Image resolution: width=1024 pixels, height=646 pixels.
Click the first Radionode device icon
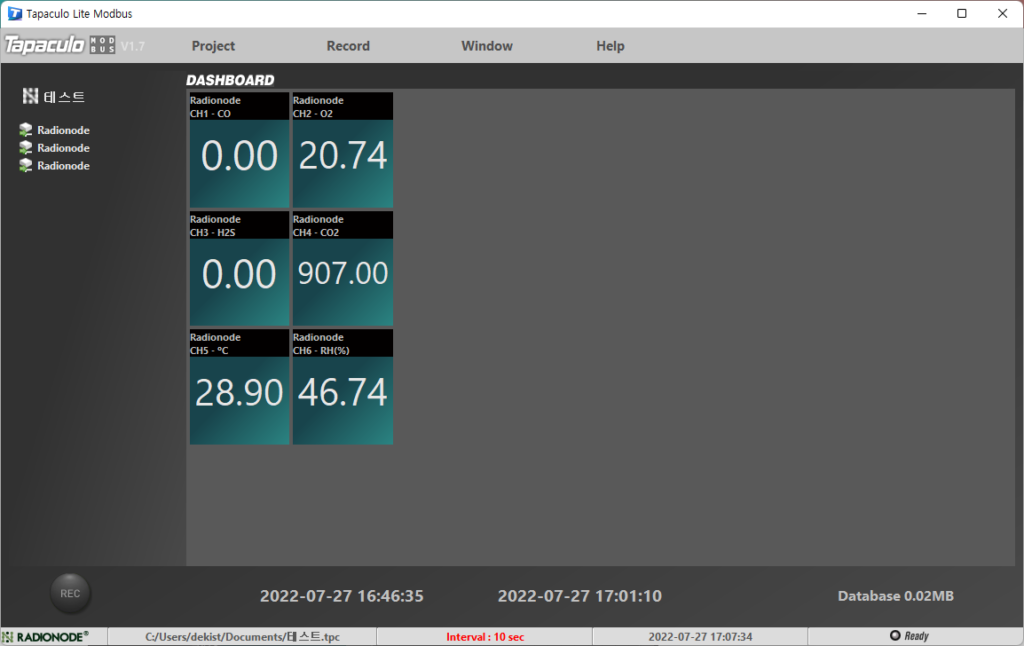(25, 129)
